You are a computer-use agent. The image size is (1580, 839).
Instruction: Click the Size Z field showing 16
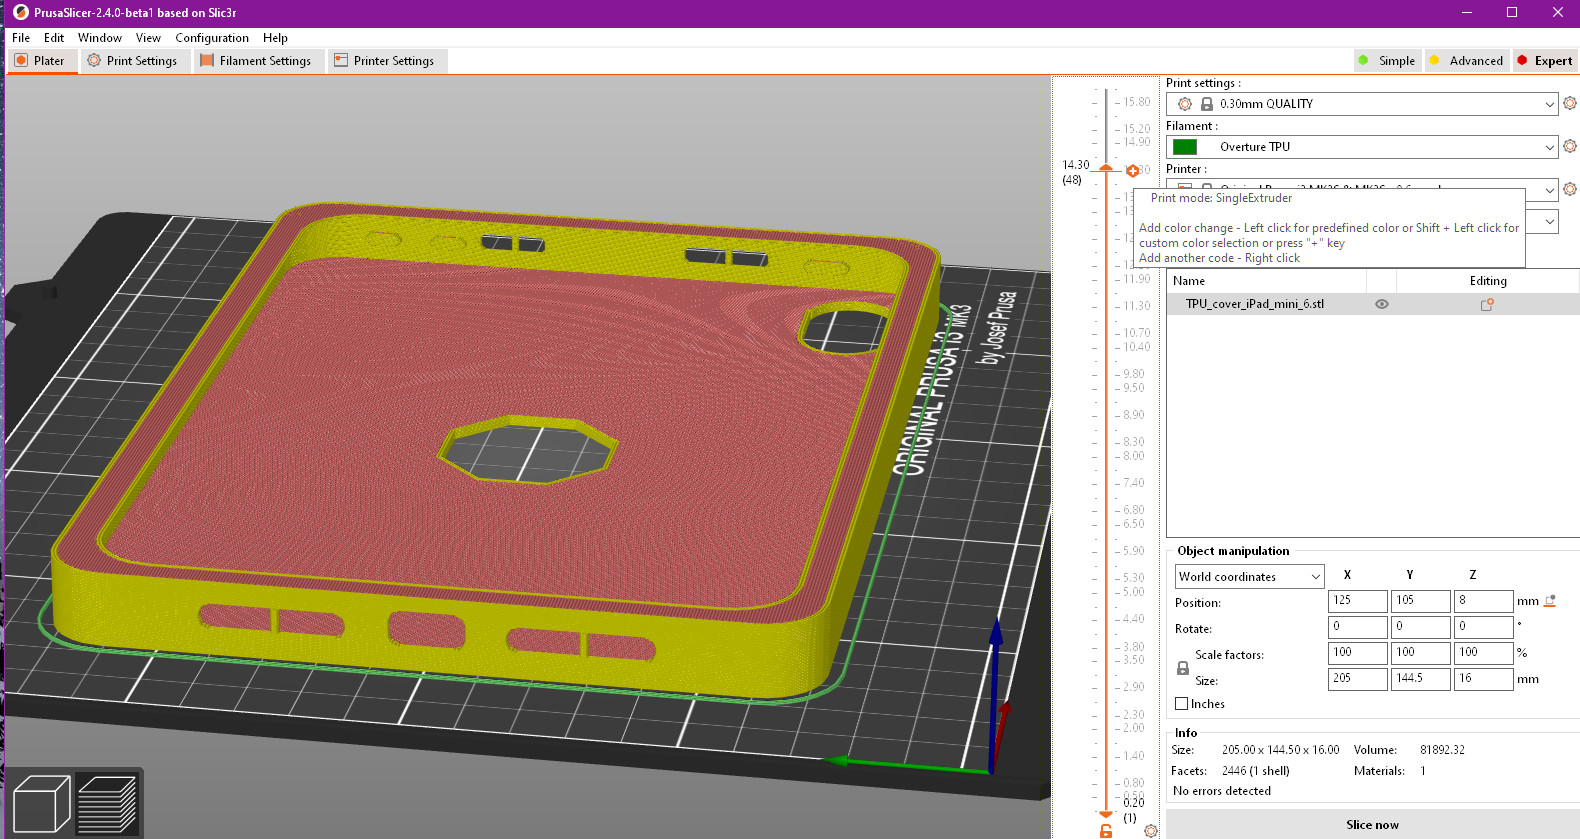1483,679
